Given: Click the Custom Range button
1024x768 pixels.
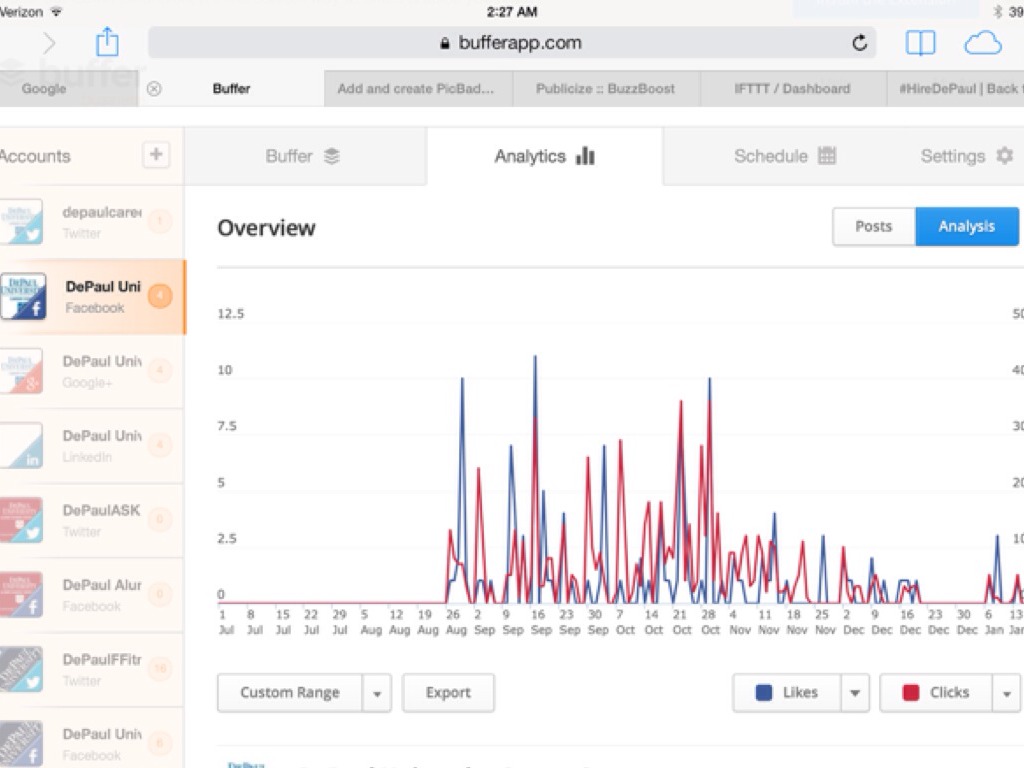Looking at the screenshot, I should pos(289,693).
